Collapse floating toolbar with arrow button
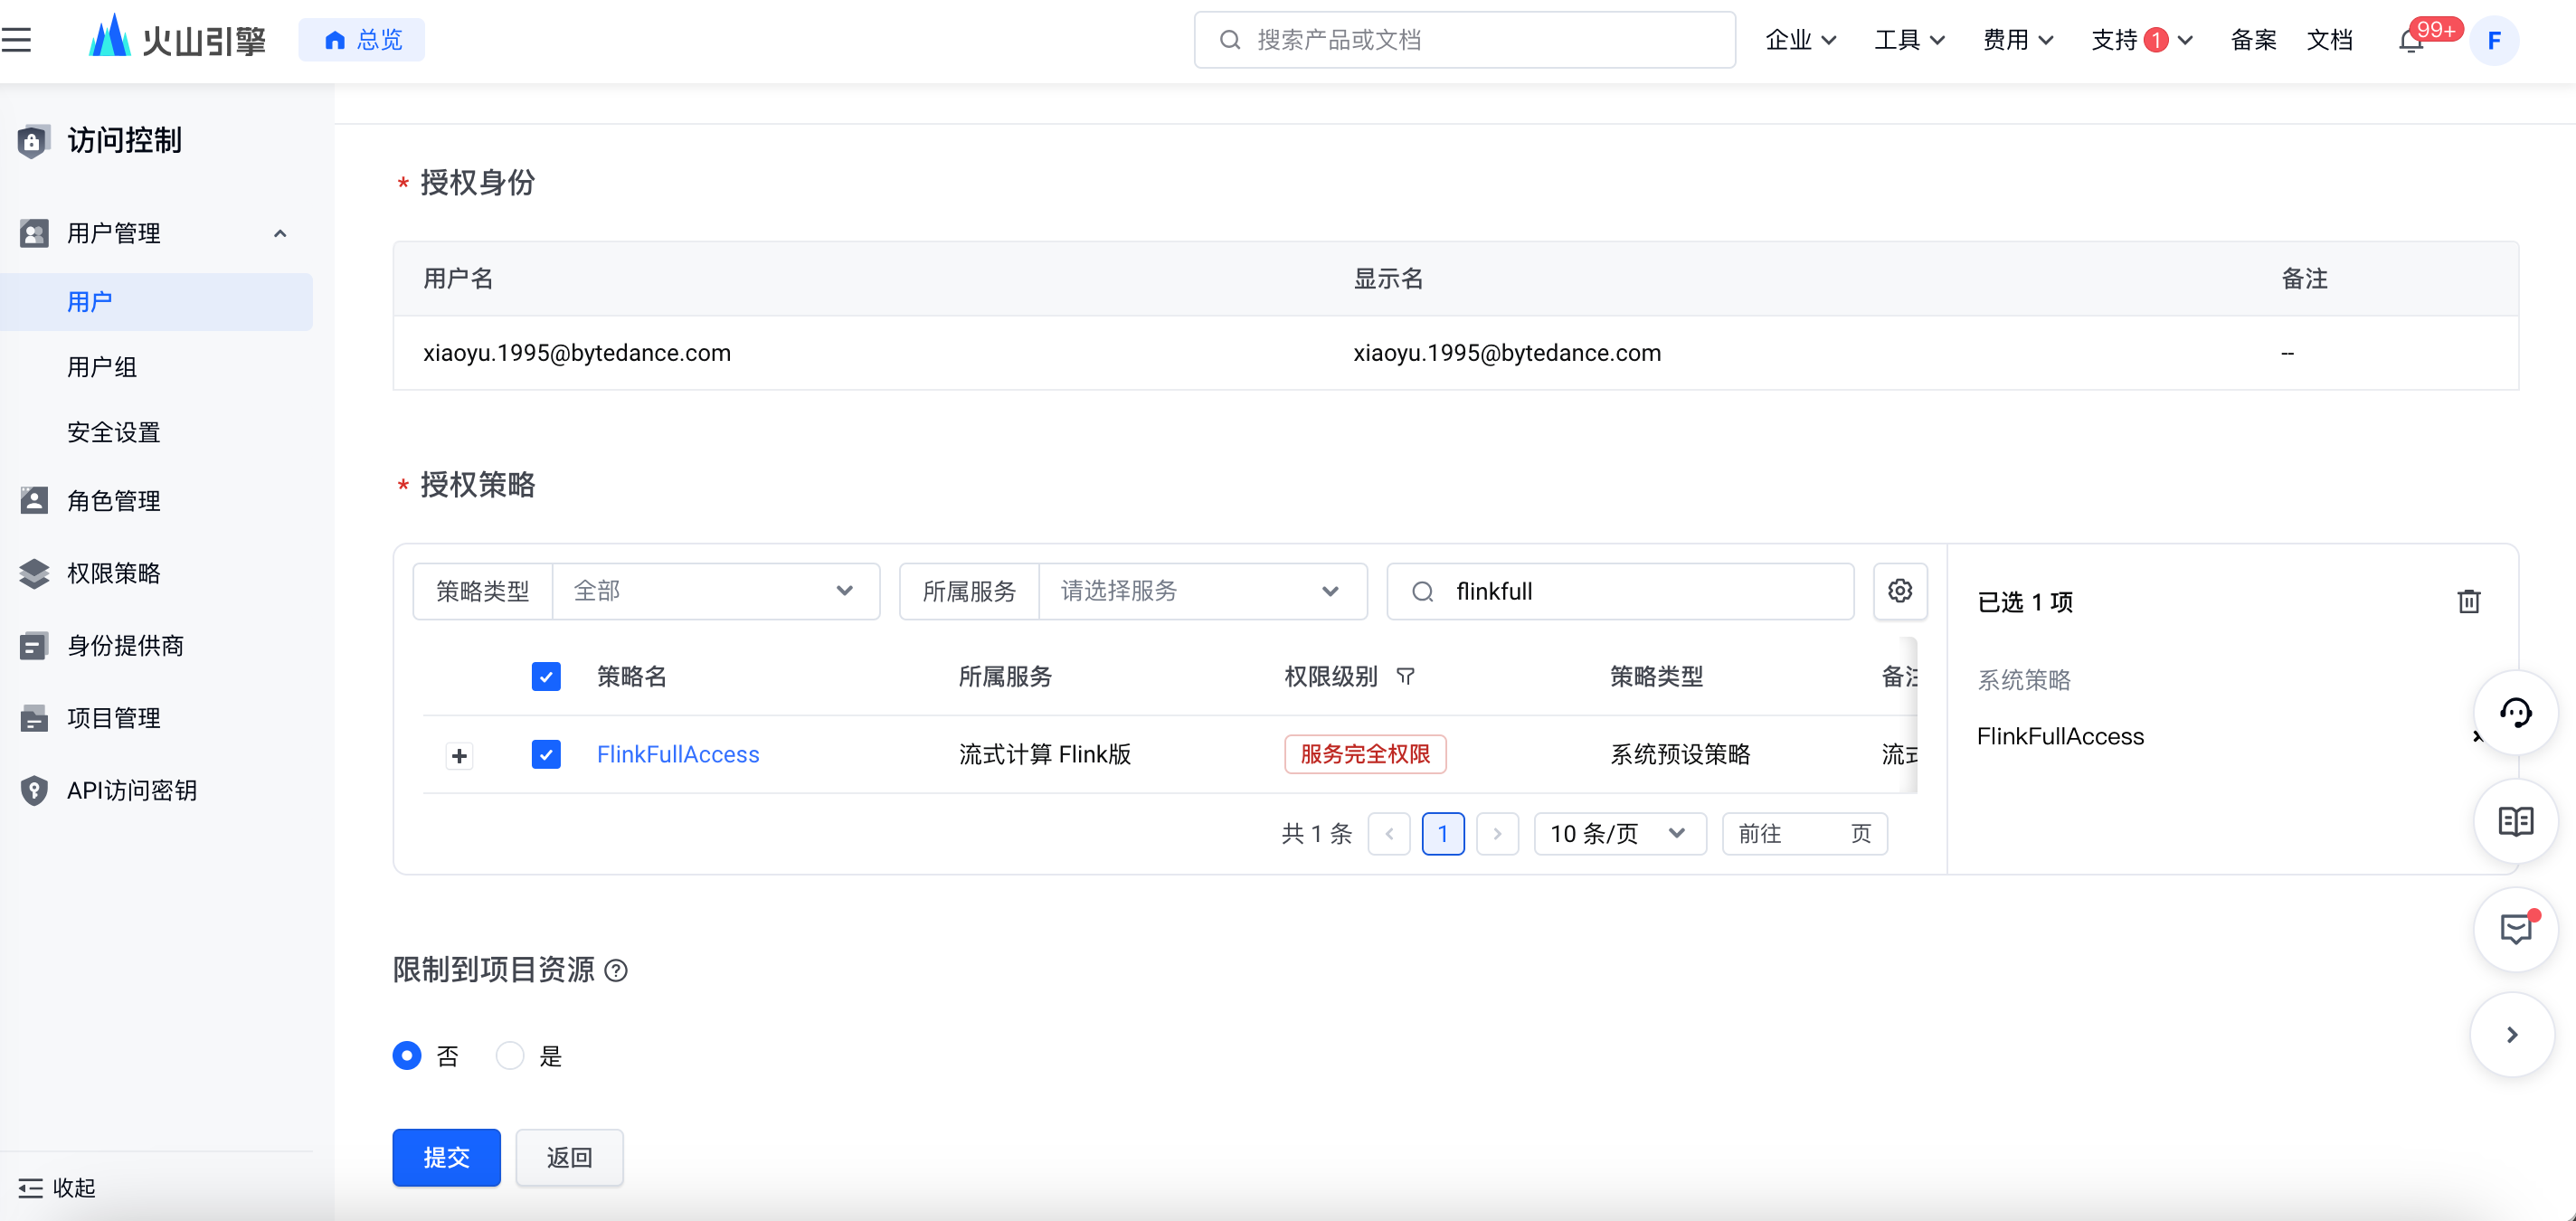The image size is (2576, 1221). click(2512, 1035)
